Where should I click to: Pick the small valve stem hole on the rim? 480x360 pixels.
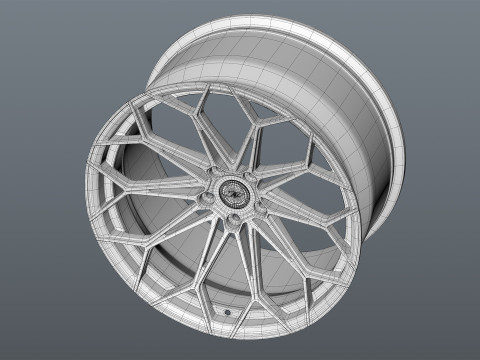pos(228,313)
